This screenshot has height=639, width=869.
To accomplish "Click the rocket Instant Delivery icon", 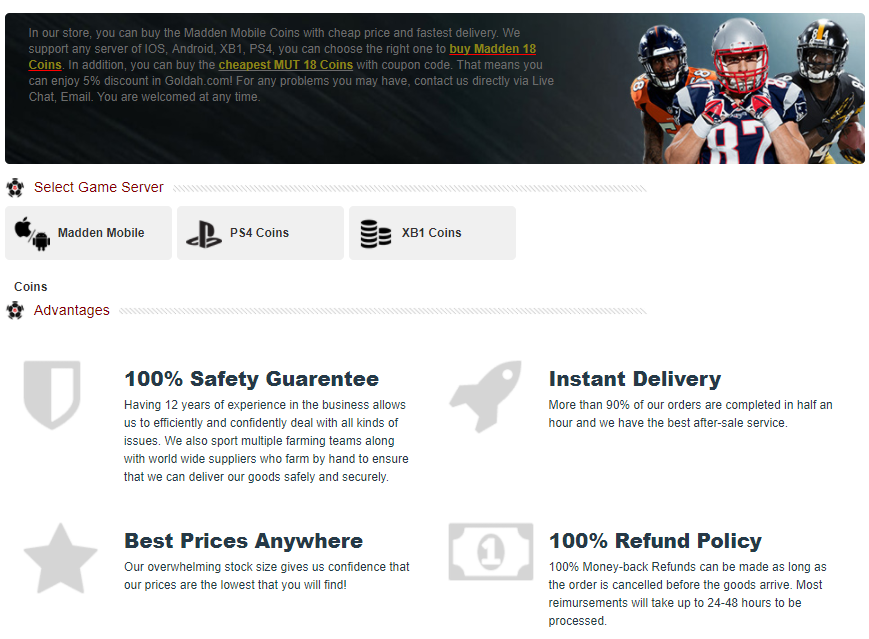I will [x=486, y=396].
